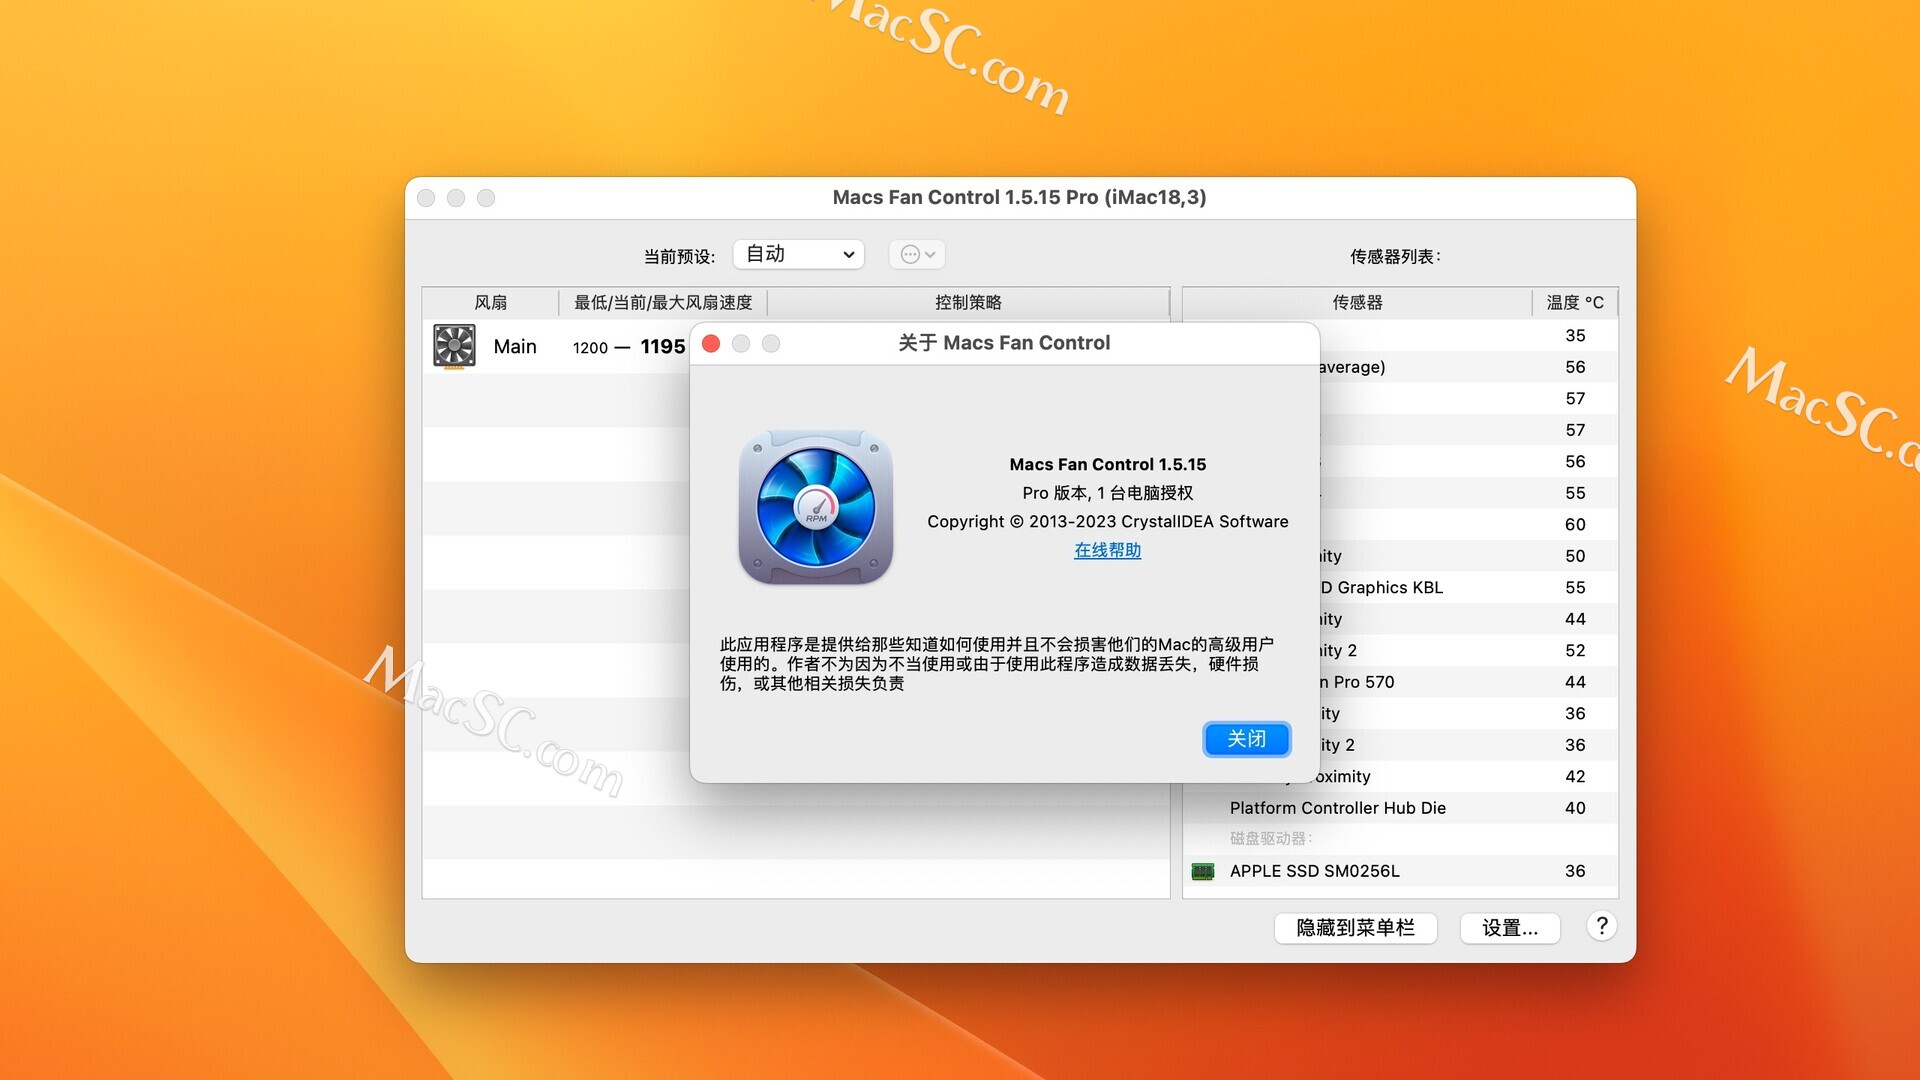
Task: Click the 磁盘驱动器 group label
Action: 1271,839
